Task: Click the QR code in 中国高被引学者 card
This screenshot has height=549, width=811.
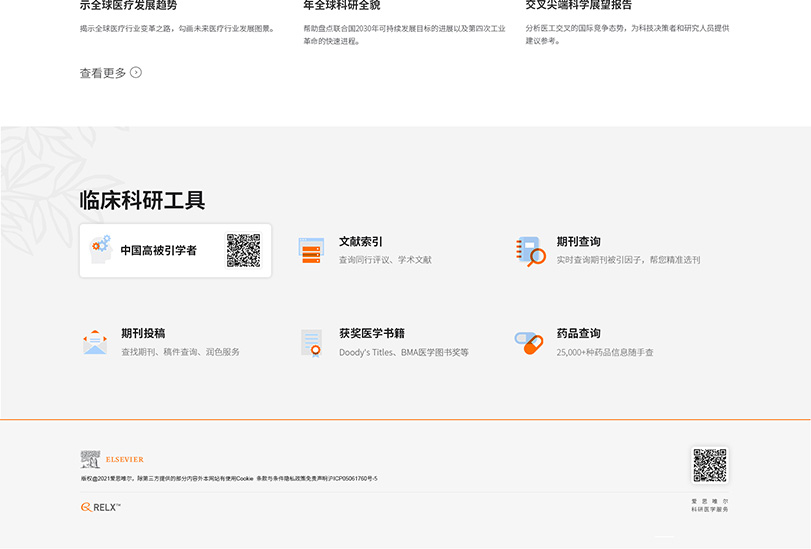Action: point(243,250)
